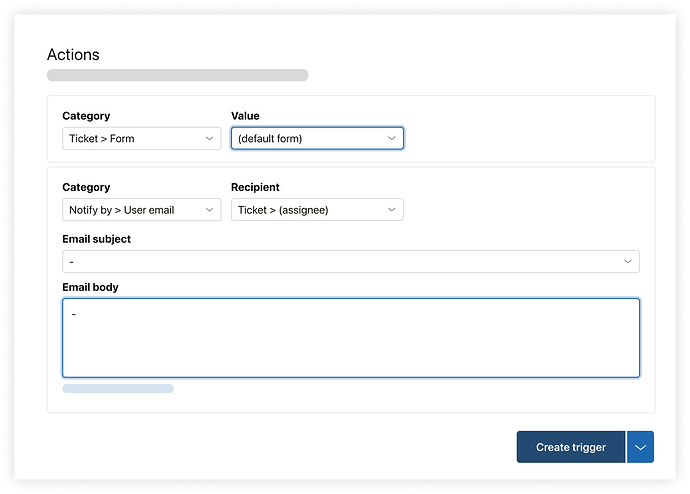Click the 'Email body' label
This screenshot has width=690, height=494.
coord(90,287)
